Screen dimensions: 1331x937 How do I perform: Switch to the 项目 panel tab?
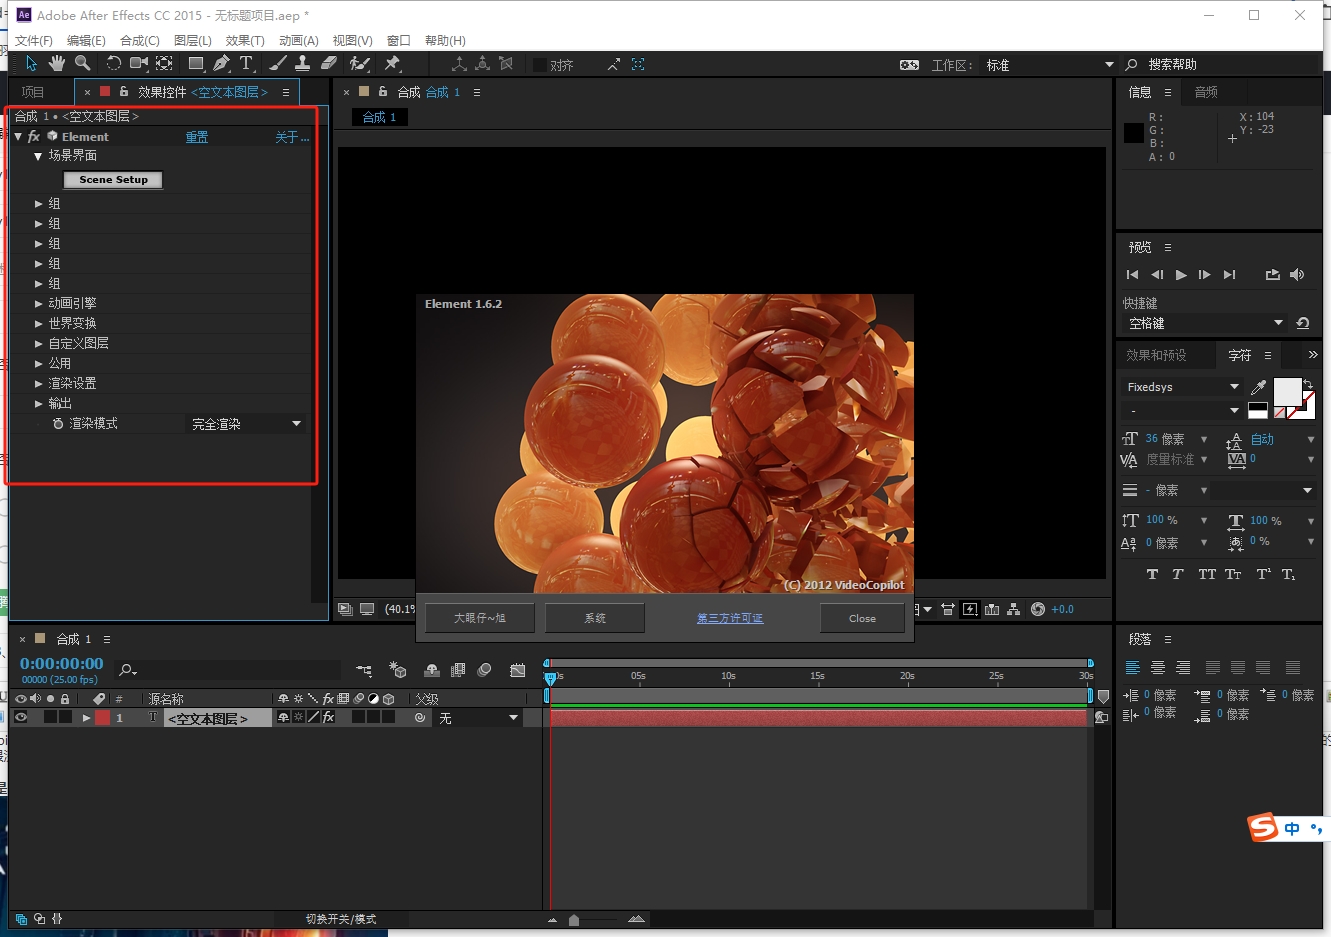[x=33, y=92]
